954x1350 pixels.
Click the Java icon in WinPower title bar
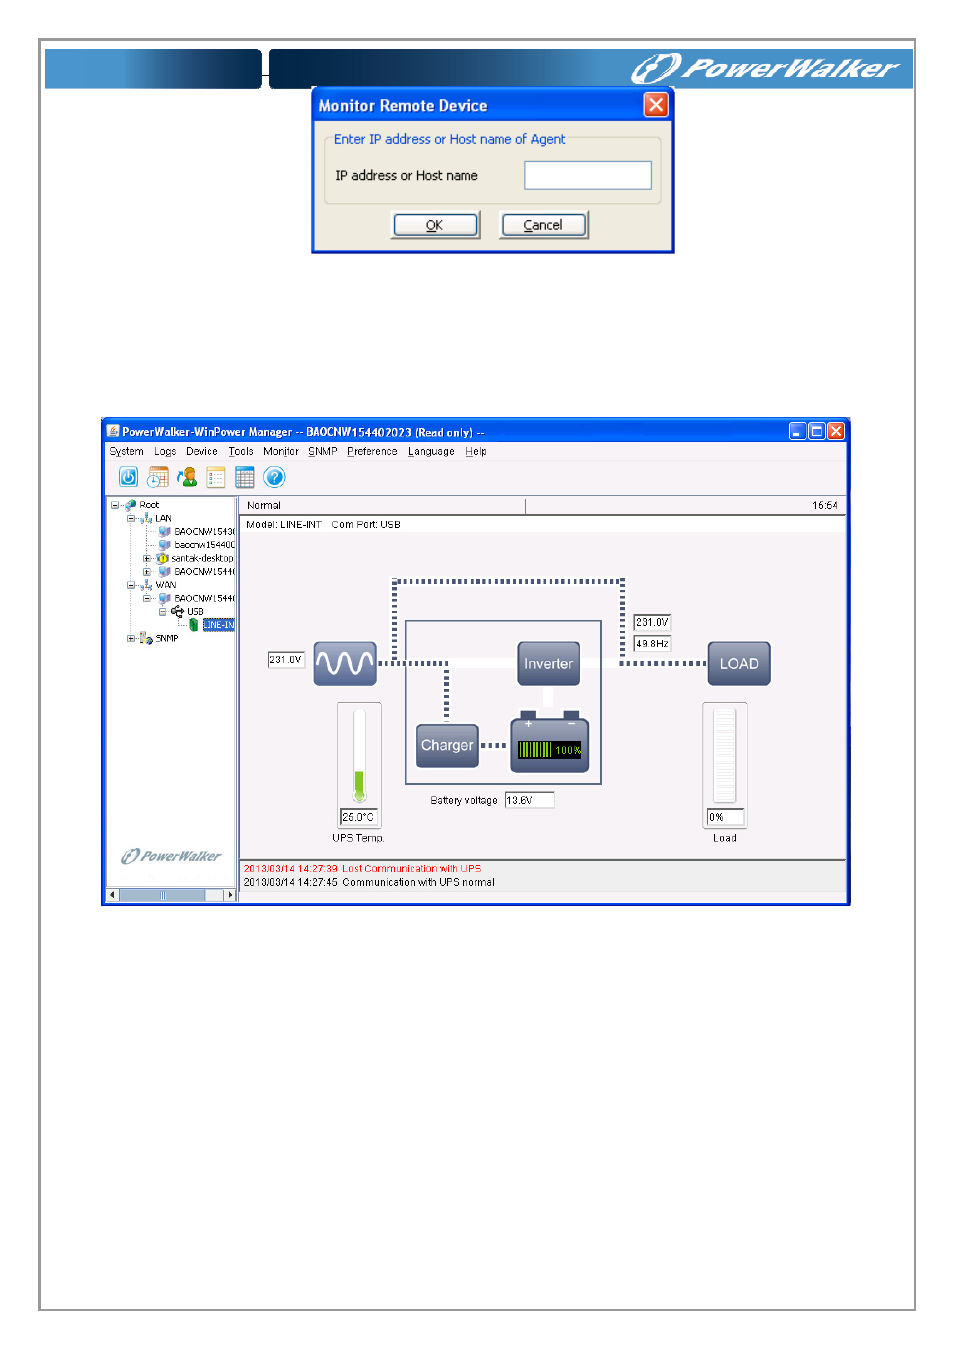(x=113, y=431)
